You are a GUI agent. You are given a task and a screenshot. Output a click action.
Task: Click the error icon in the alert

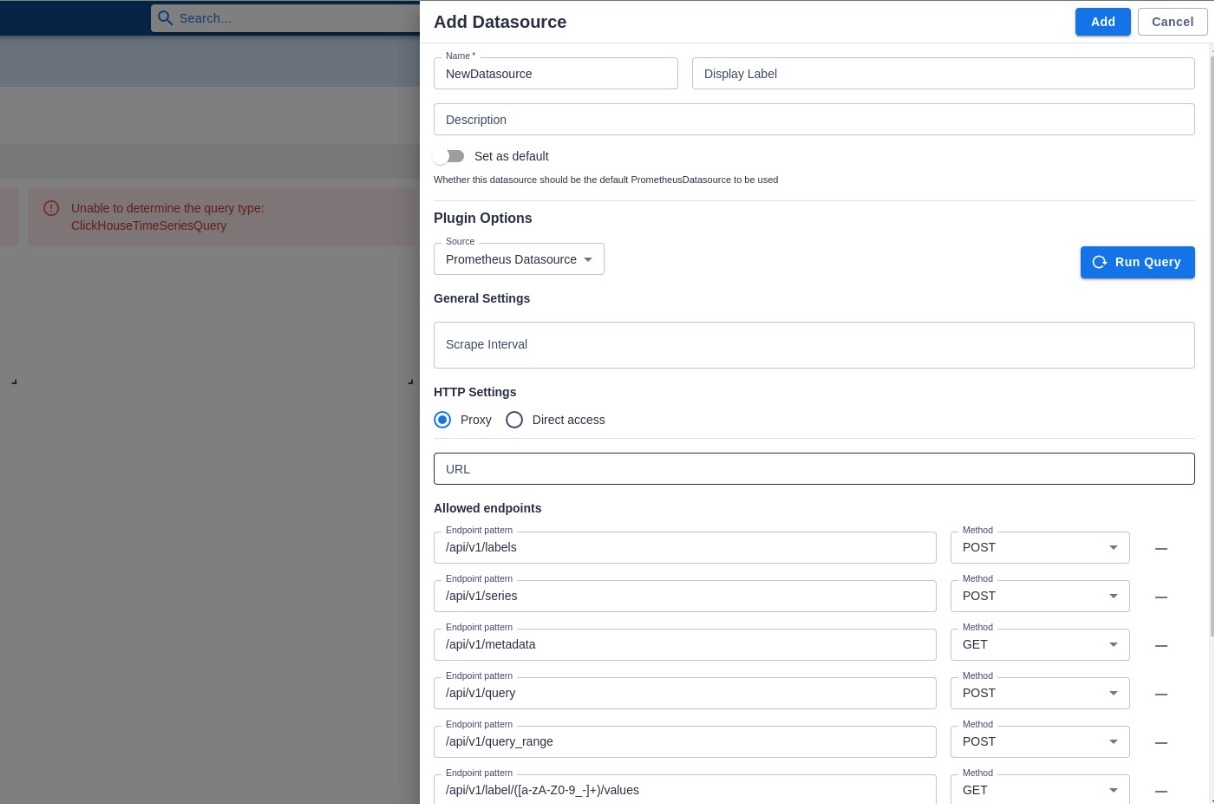coord(51,208)
